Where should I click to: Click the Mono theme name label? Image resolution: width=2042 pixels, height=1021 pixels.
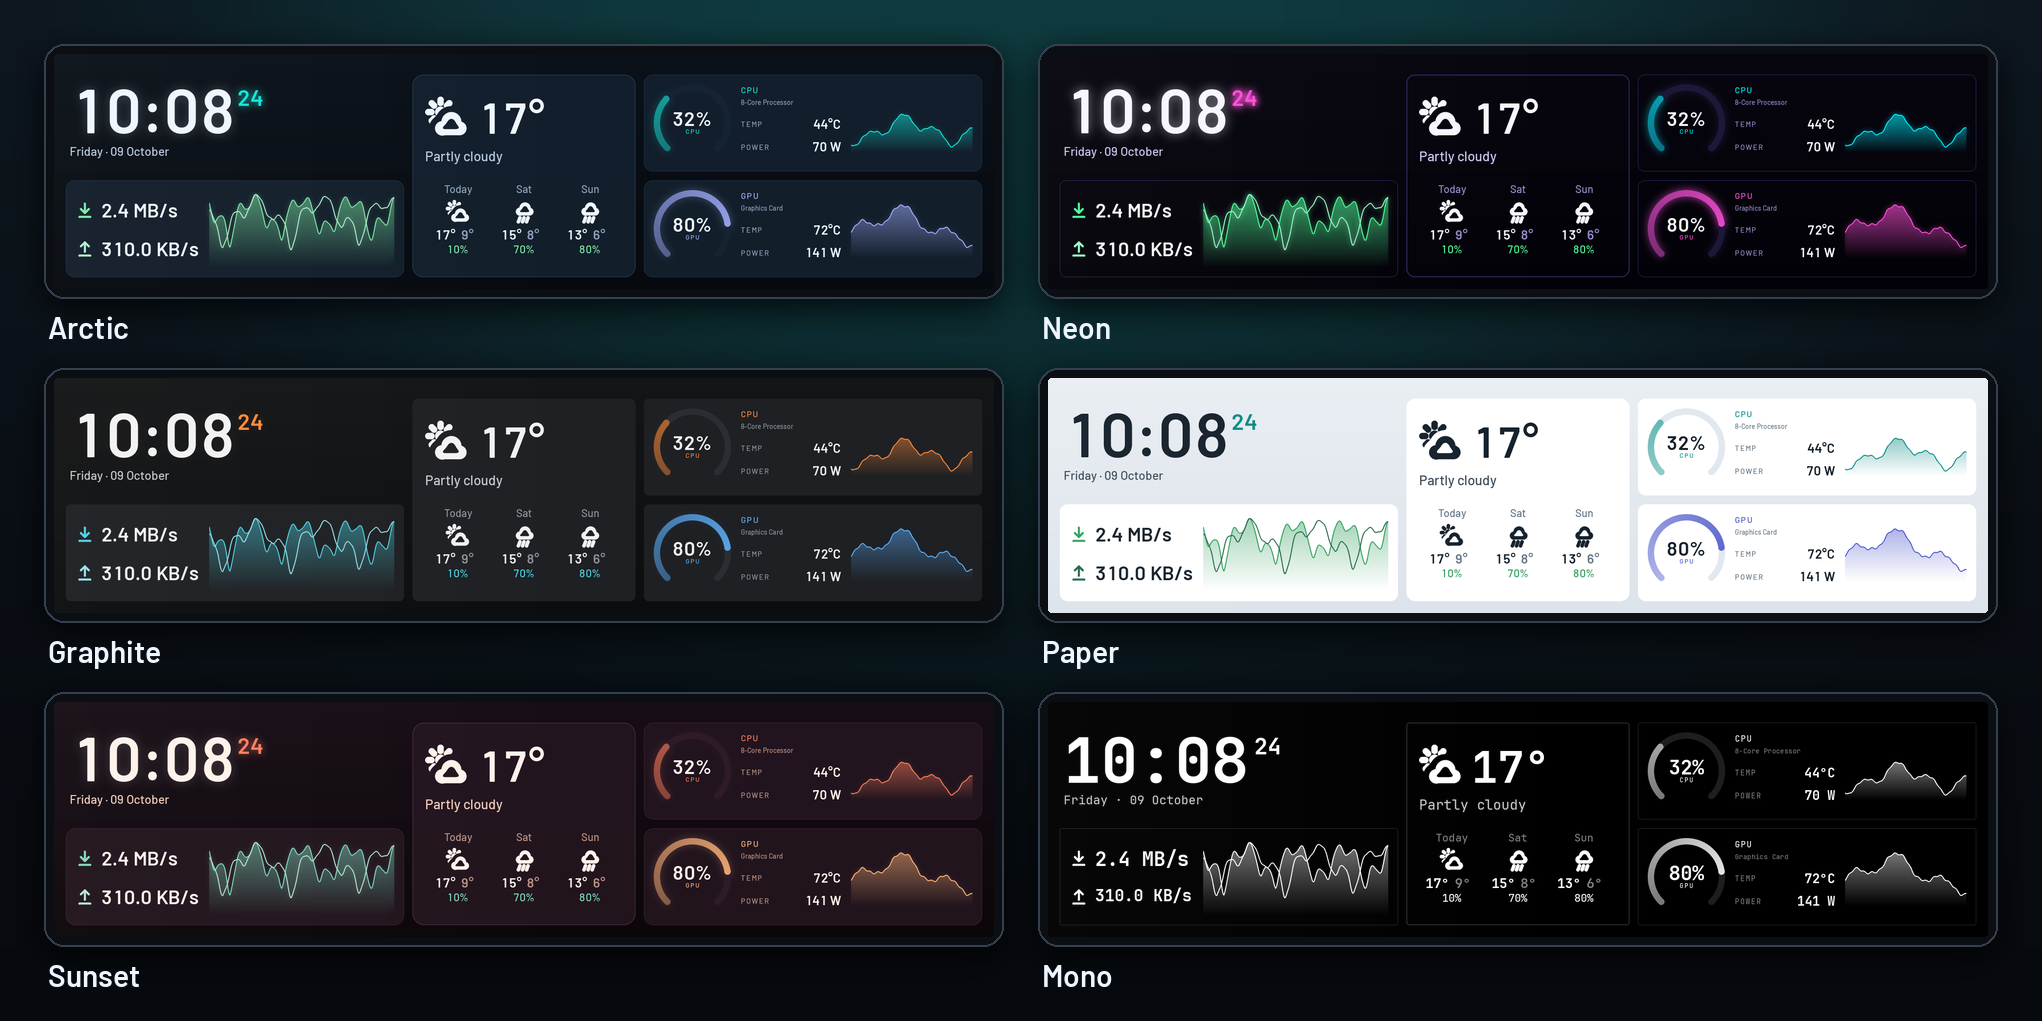[x=1077, y=977]
